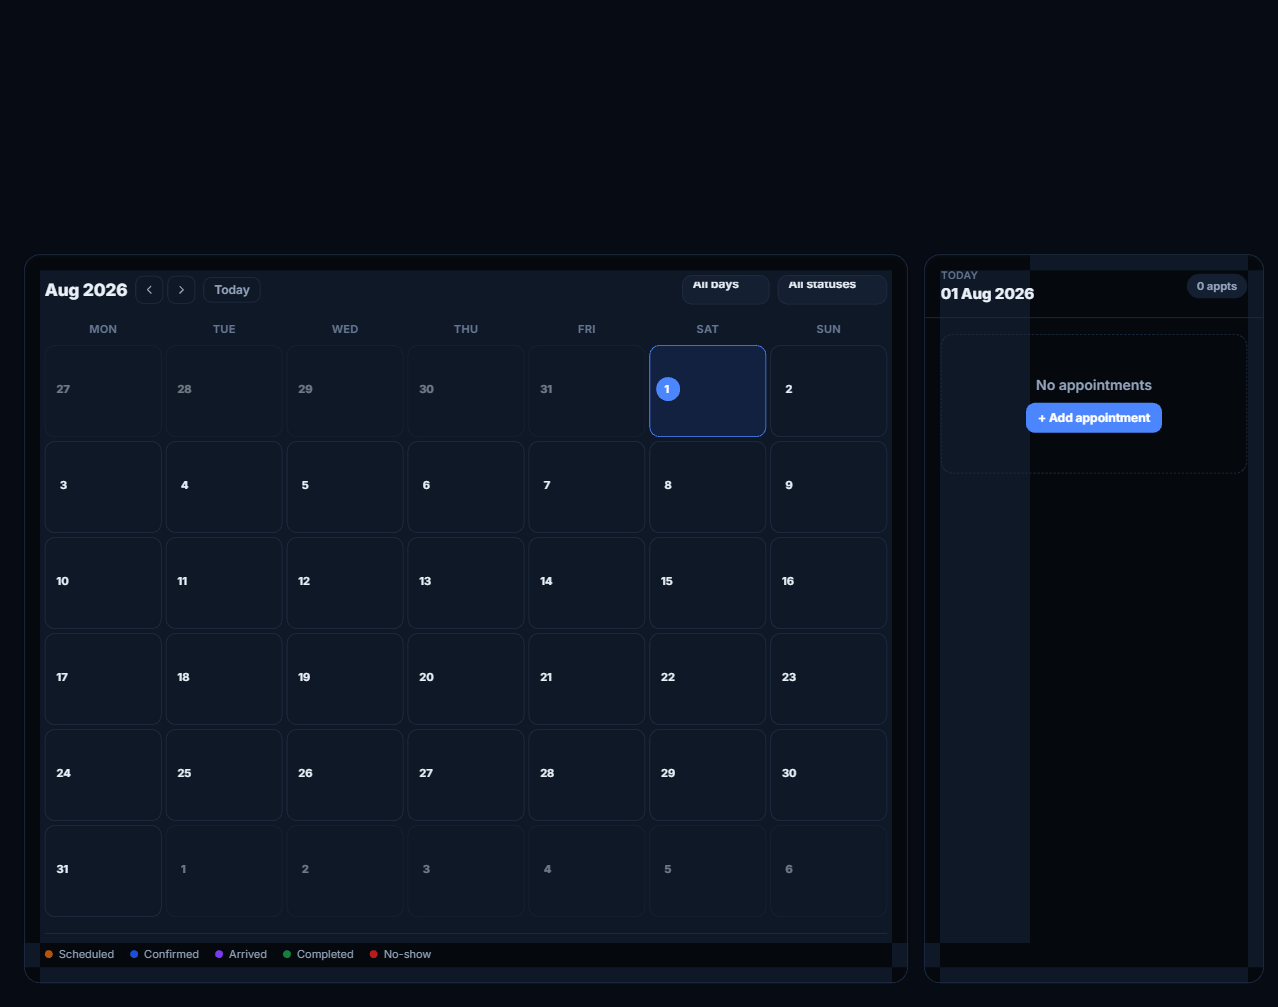Viewport: 1278px width, 1007px height.
Task: Click dimmed September 1 in the last row
Action: coord(224,871)
